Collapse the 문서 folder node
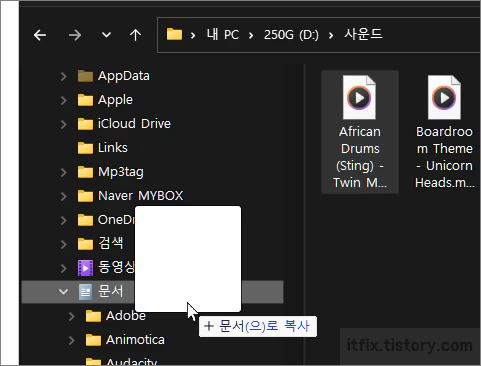 tap(63, 292)
